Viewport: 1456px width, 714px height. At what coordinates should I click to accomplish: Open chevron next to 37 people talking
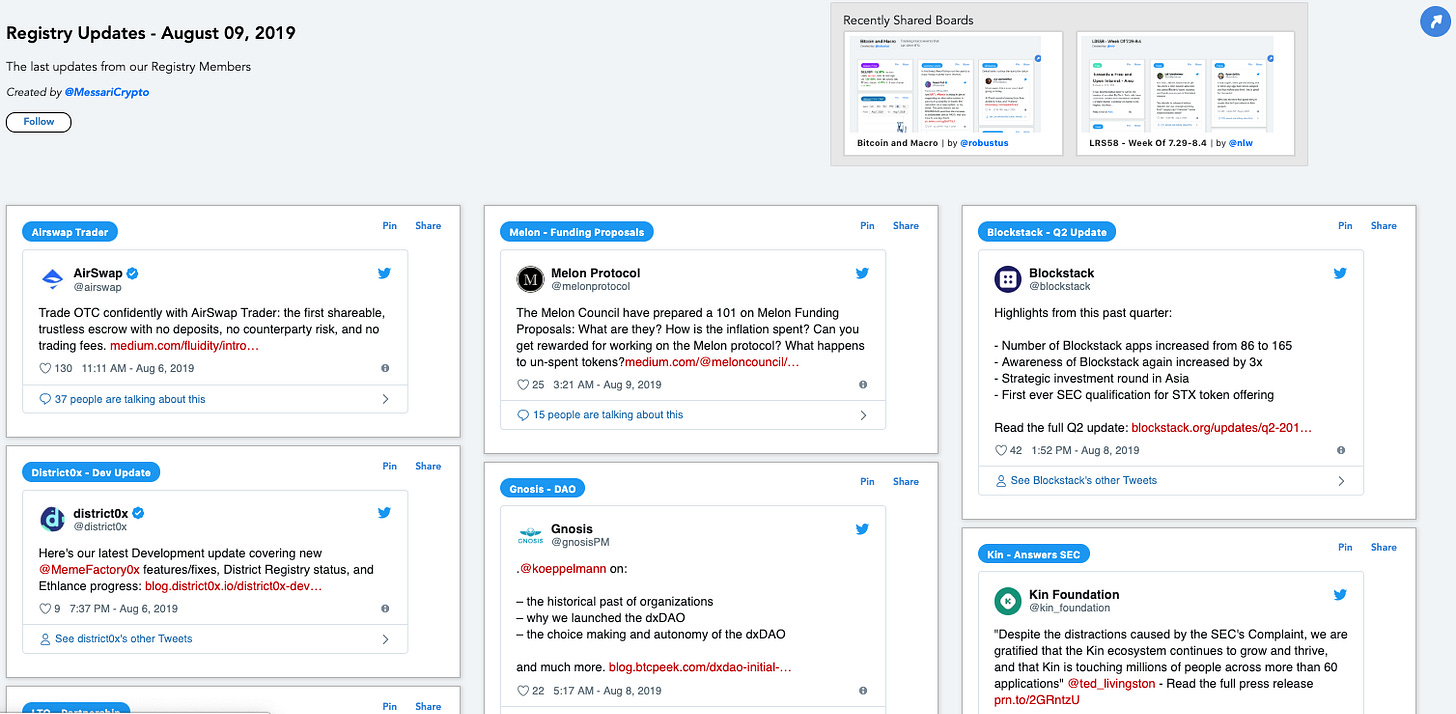[x=386, y=399]
